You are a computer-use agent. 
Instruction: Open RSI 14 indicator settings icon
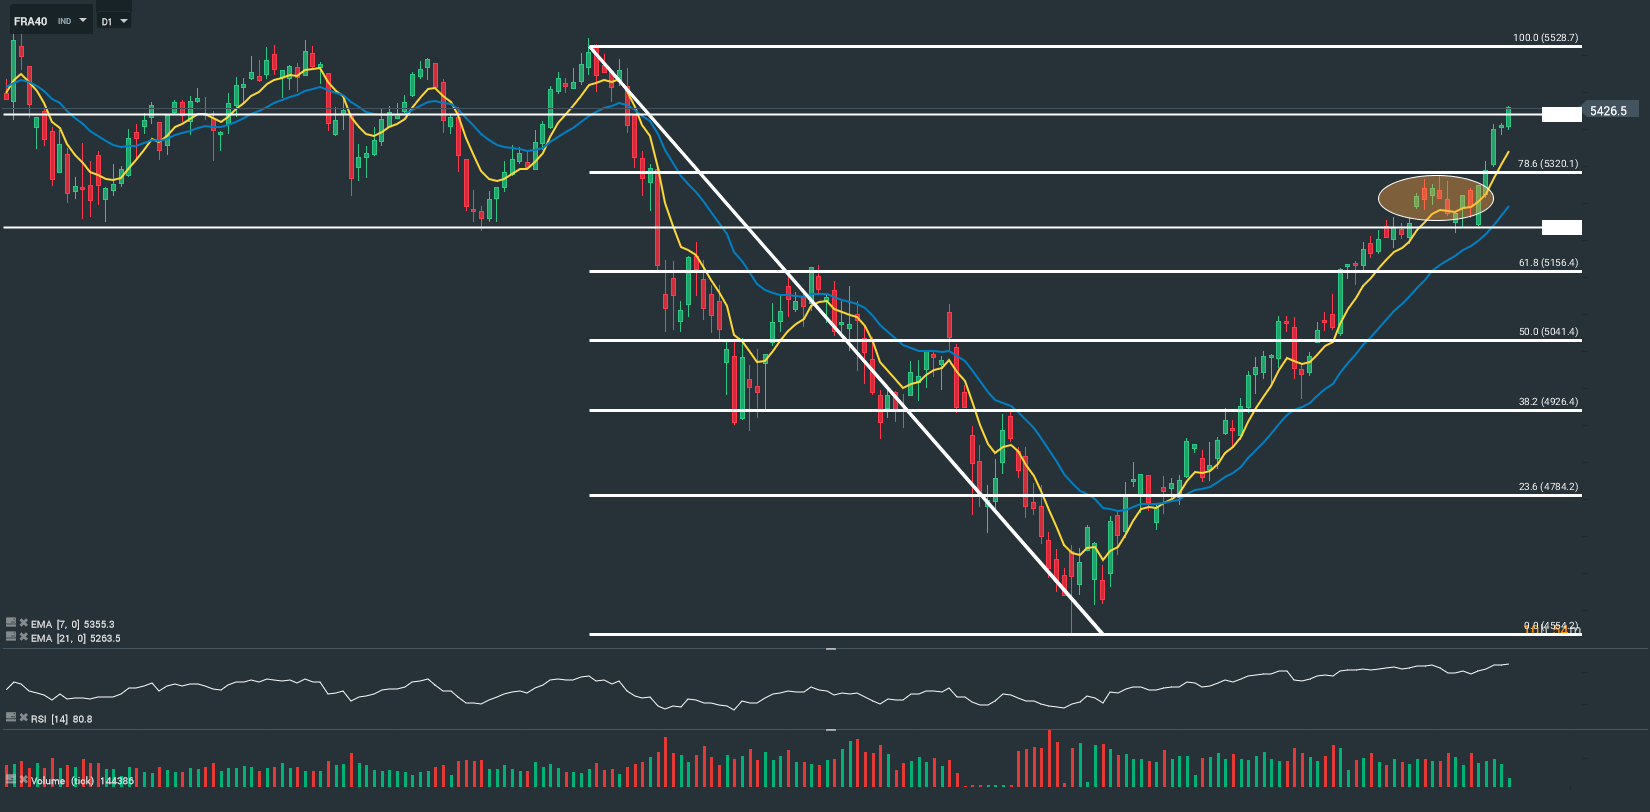11,718
